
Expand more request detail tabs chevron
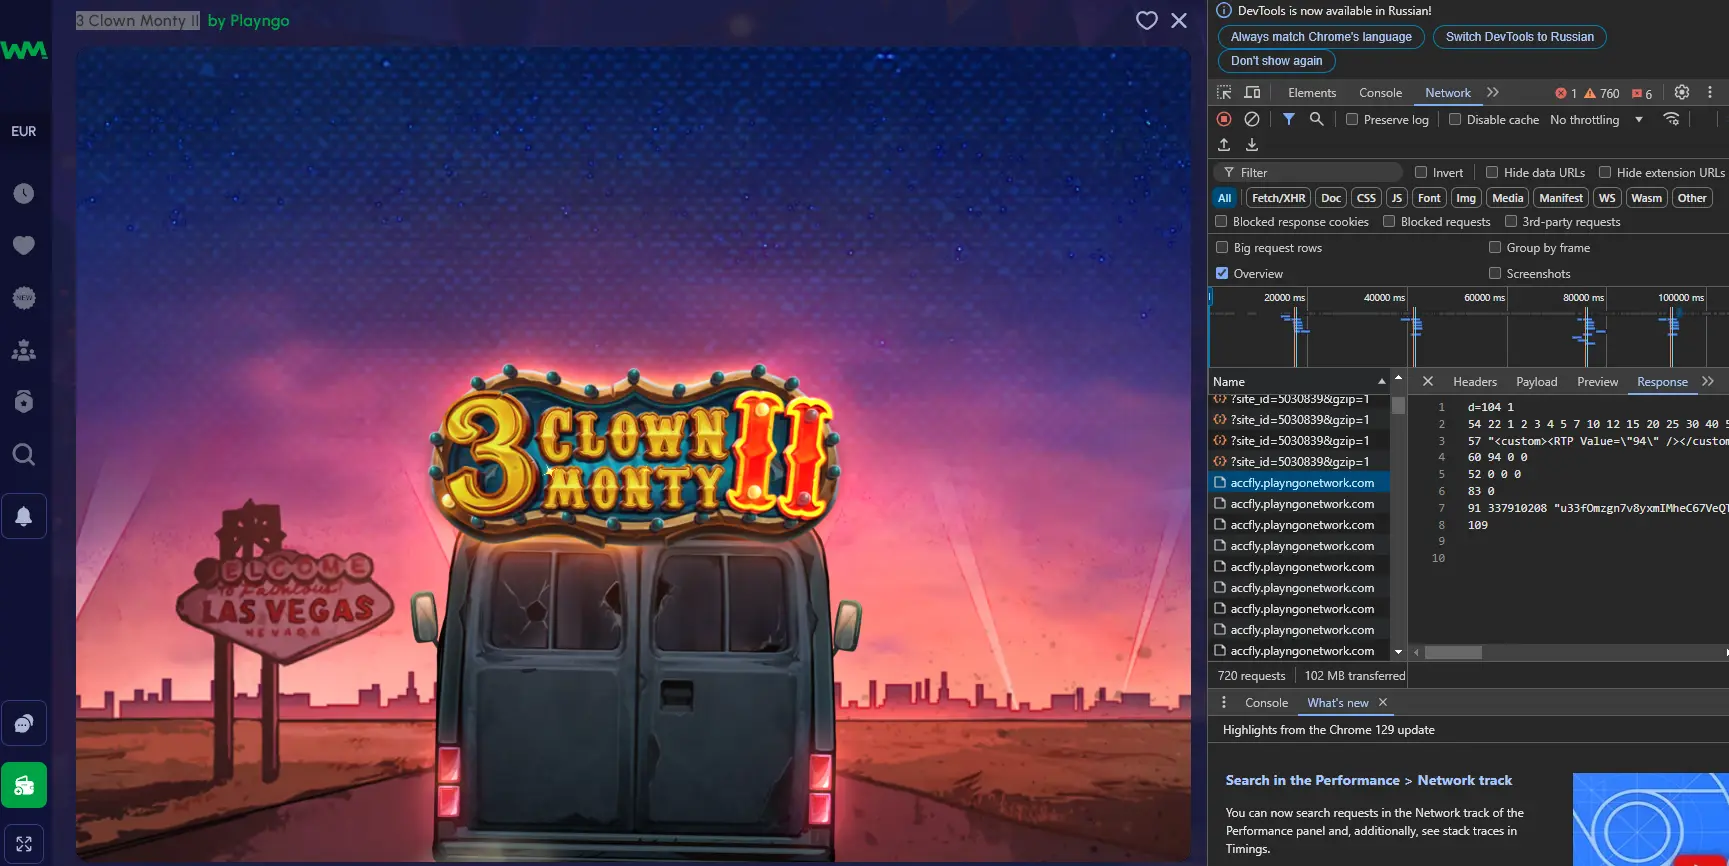pyautogui.click(x=1708, y=381)
